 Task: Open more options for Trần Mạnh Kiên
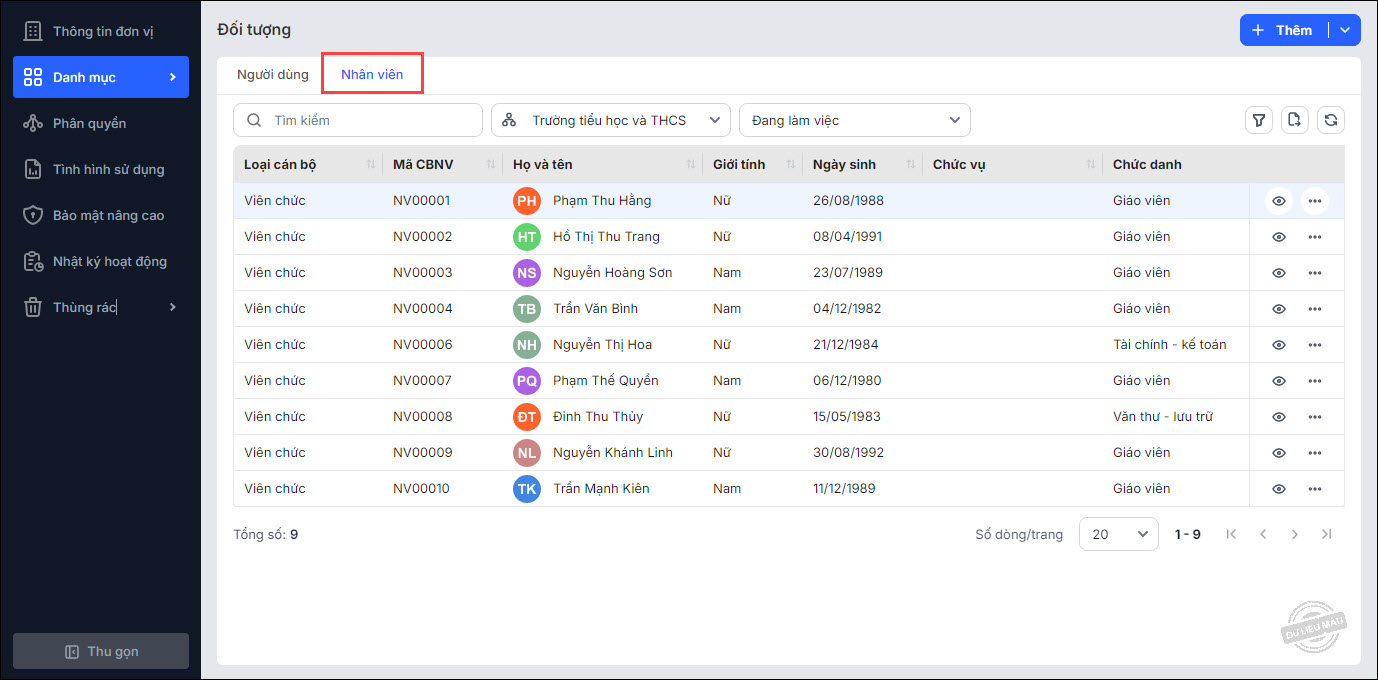click(1314, 489)
